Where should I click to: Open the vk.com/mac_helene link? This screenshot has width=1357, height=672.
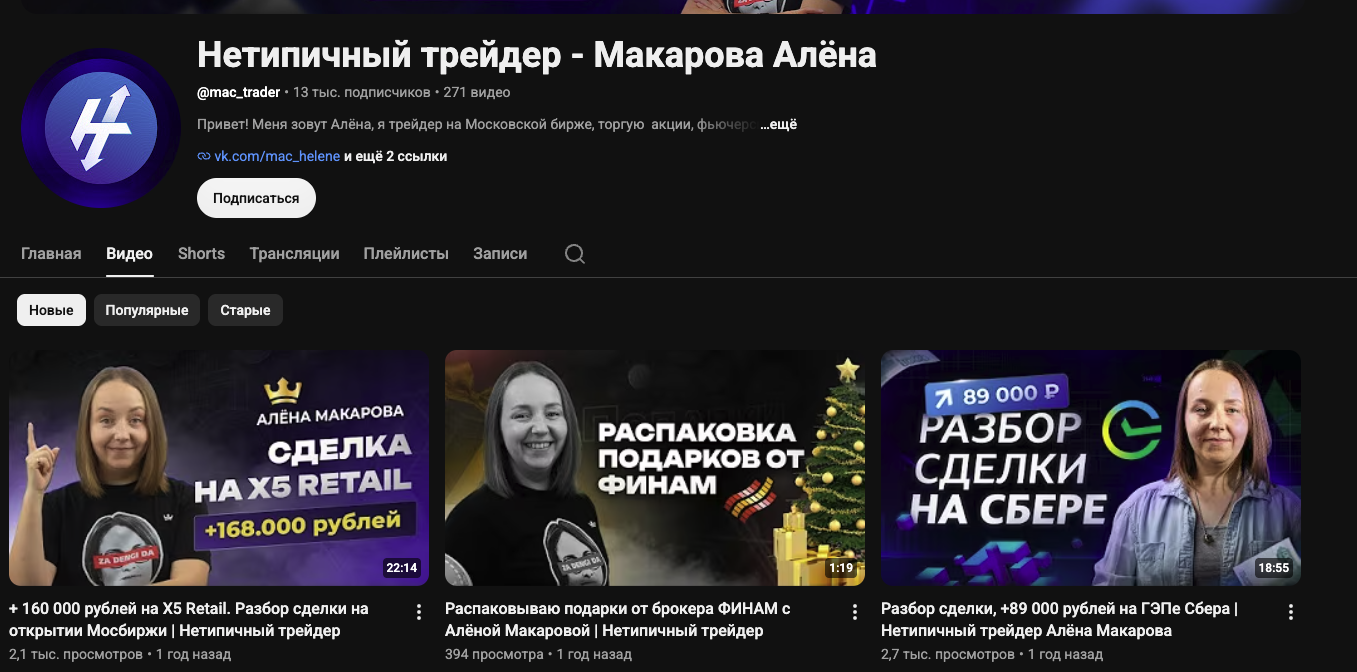coord(277,156)
